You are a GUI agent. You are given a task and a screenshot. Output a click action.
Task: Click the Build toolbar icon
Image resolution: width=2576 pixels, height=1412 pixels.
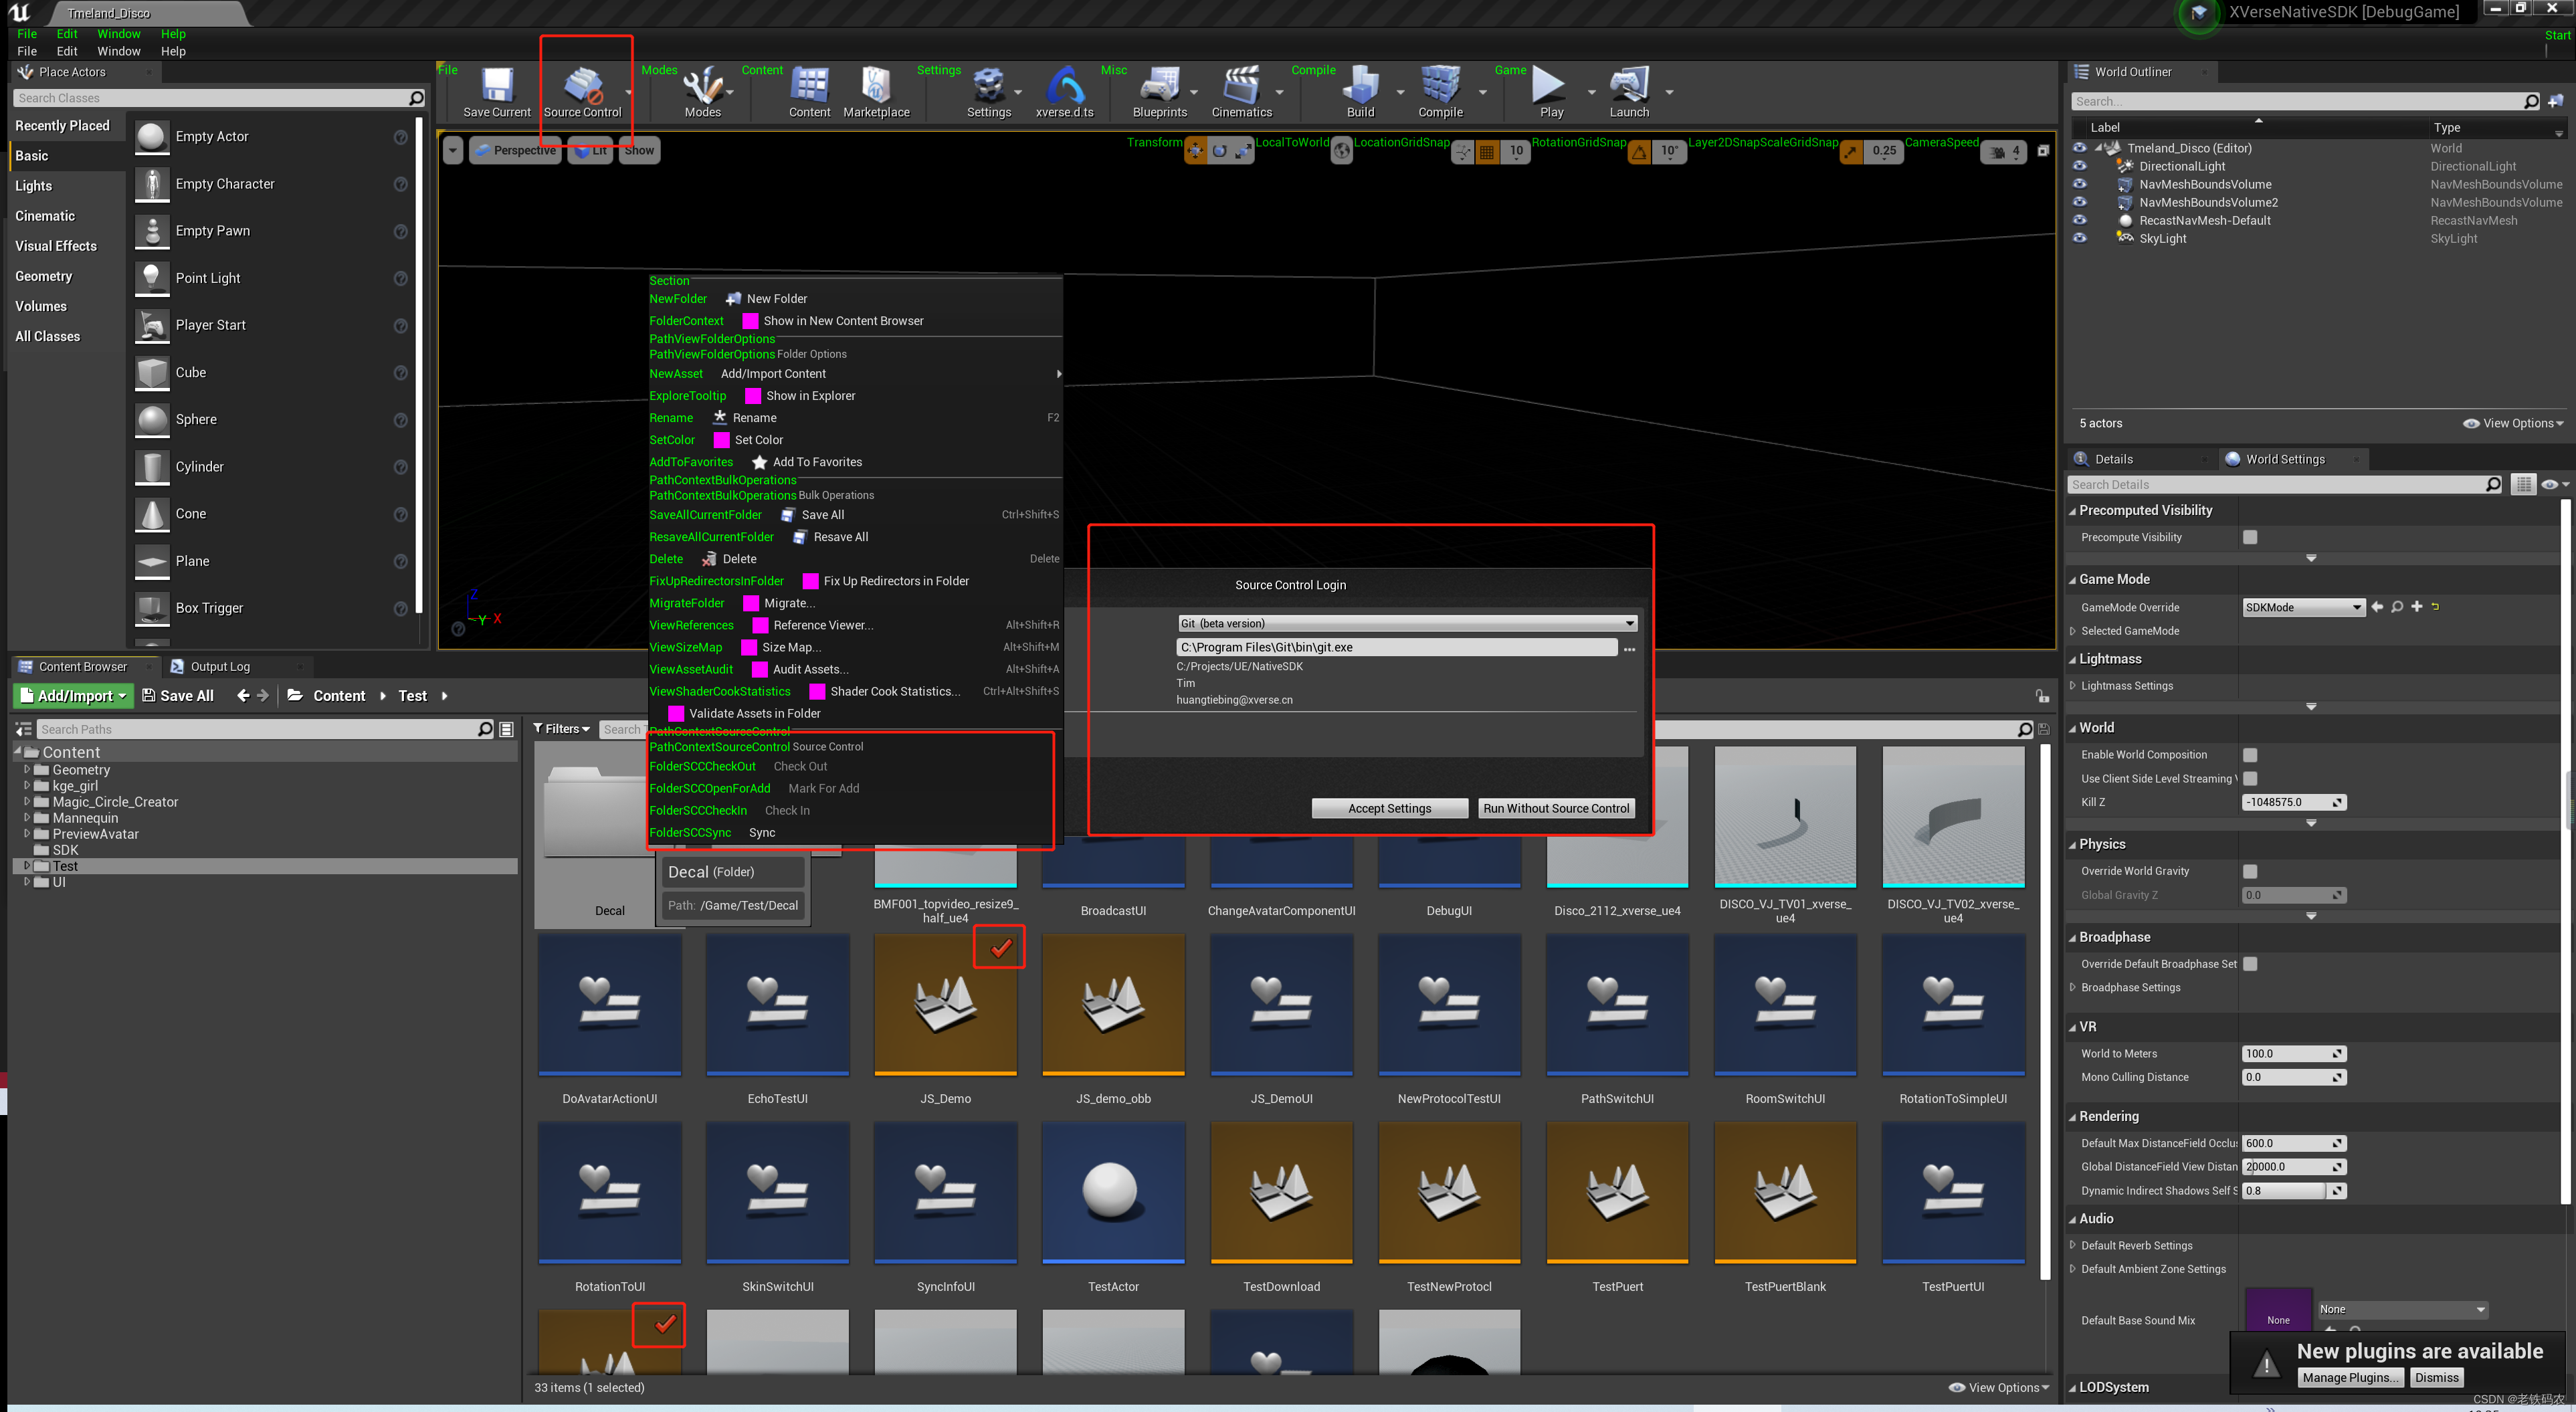[1360, 86]
